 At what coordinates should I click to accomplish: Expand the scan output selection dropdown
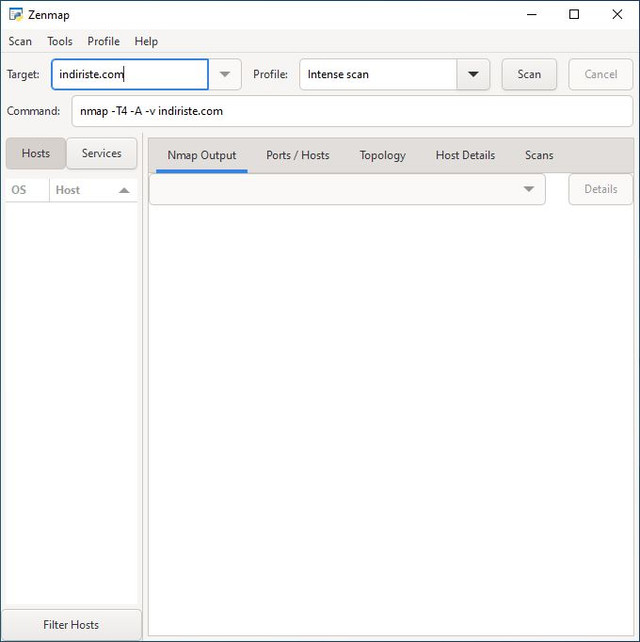click(347, 189)
